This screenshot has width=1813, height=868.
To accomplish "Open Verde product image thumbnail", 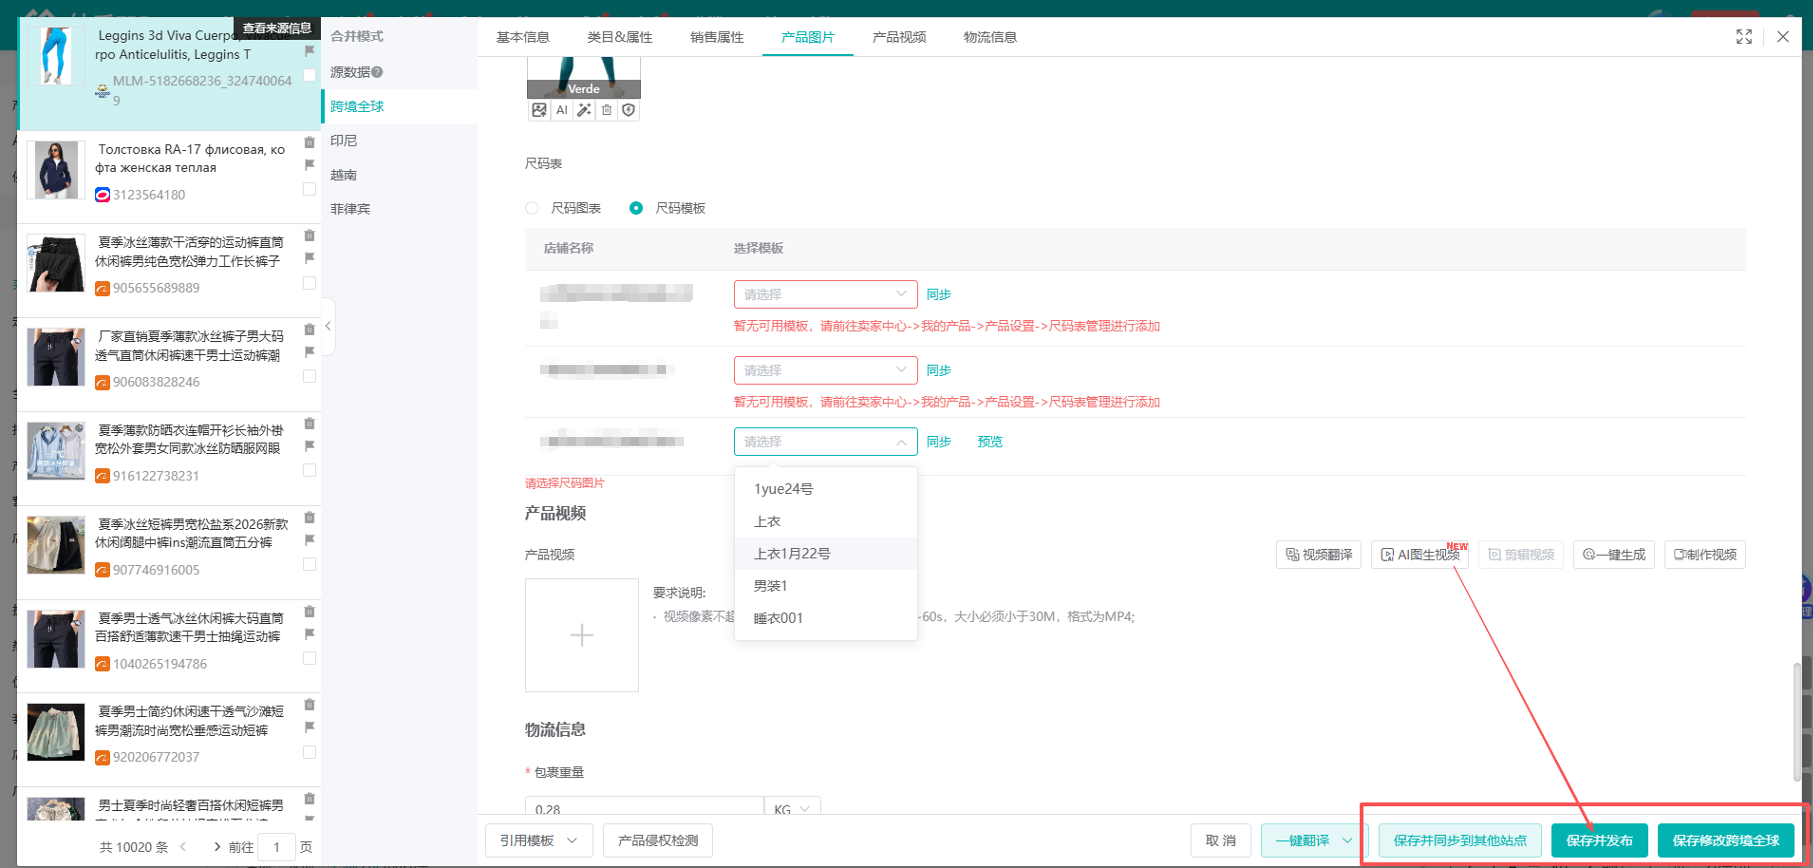I will [x=584, y=77].
